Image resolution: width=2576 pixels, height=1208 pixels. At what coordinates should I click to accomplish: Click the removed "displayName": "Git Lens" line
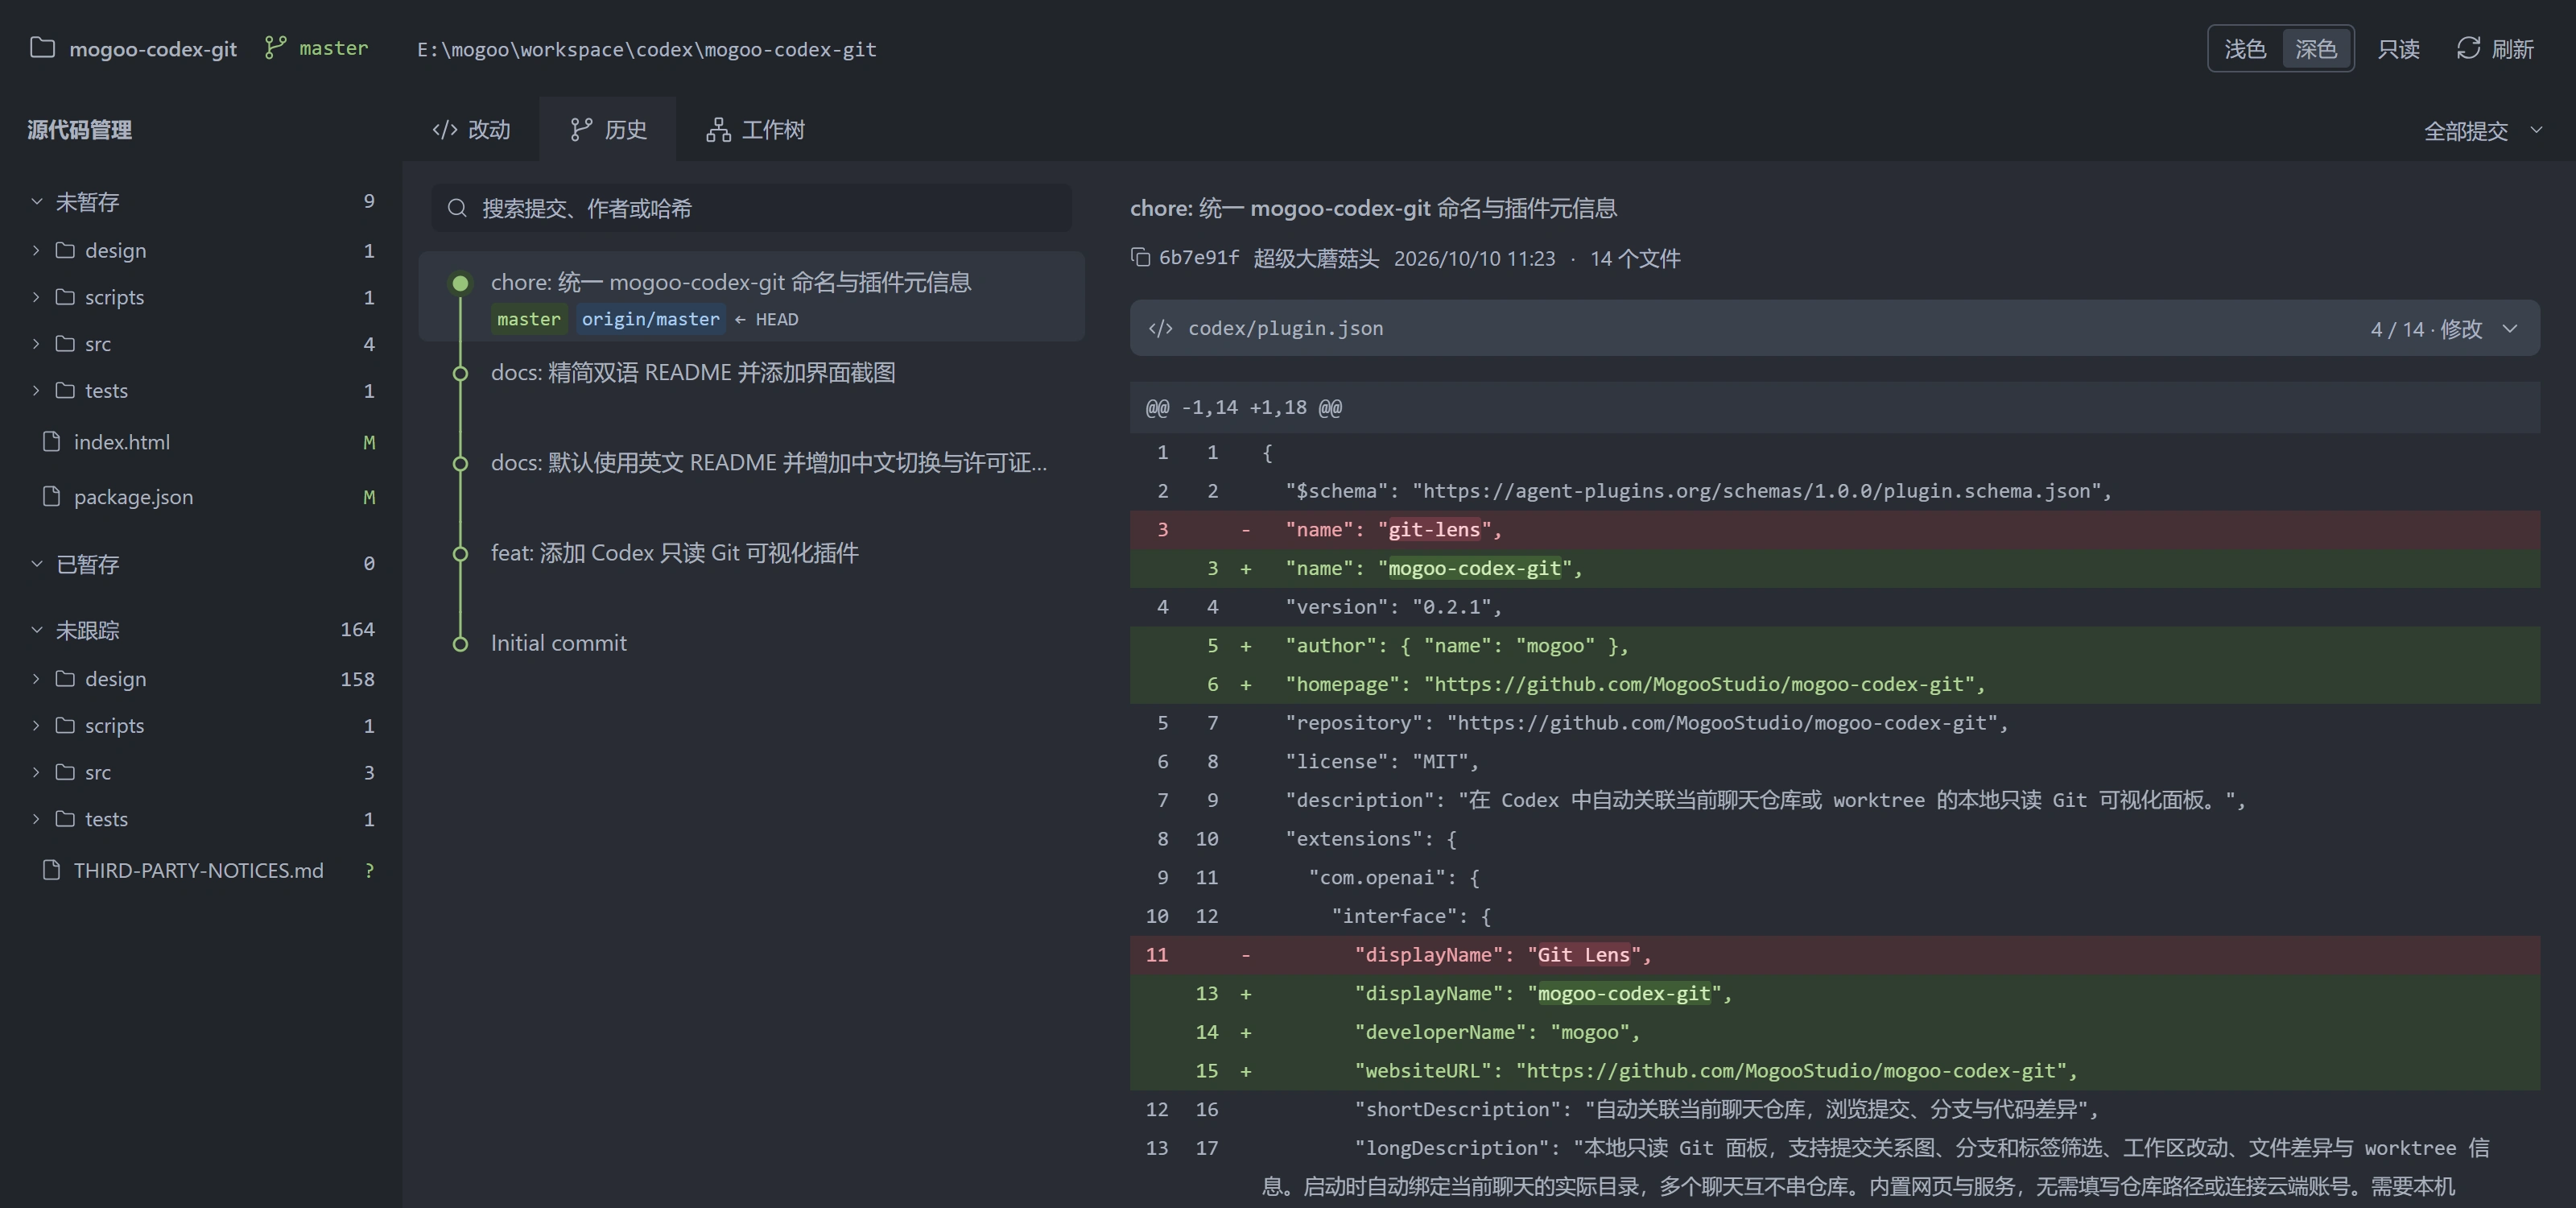click(x=1835, y=955)
